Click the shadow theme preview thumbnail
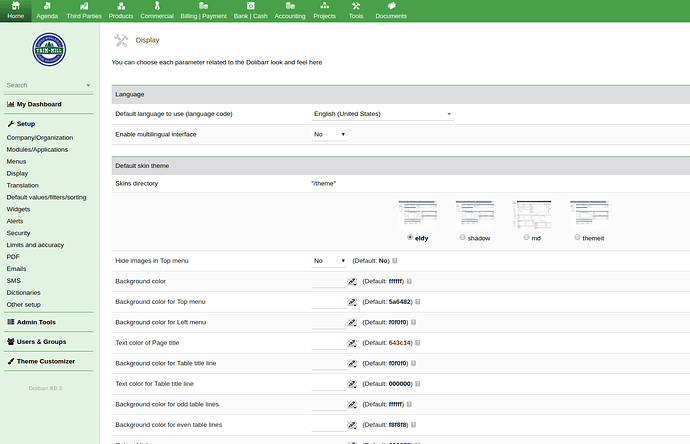 point(475,214)
